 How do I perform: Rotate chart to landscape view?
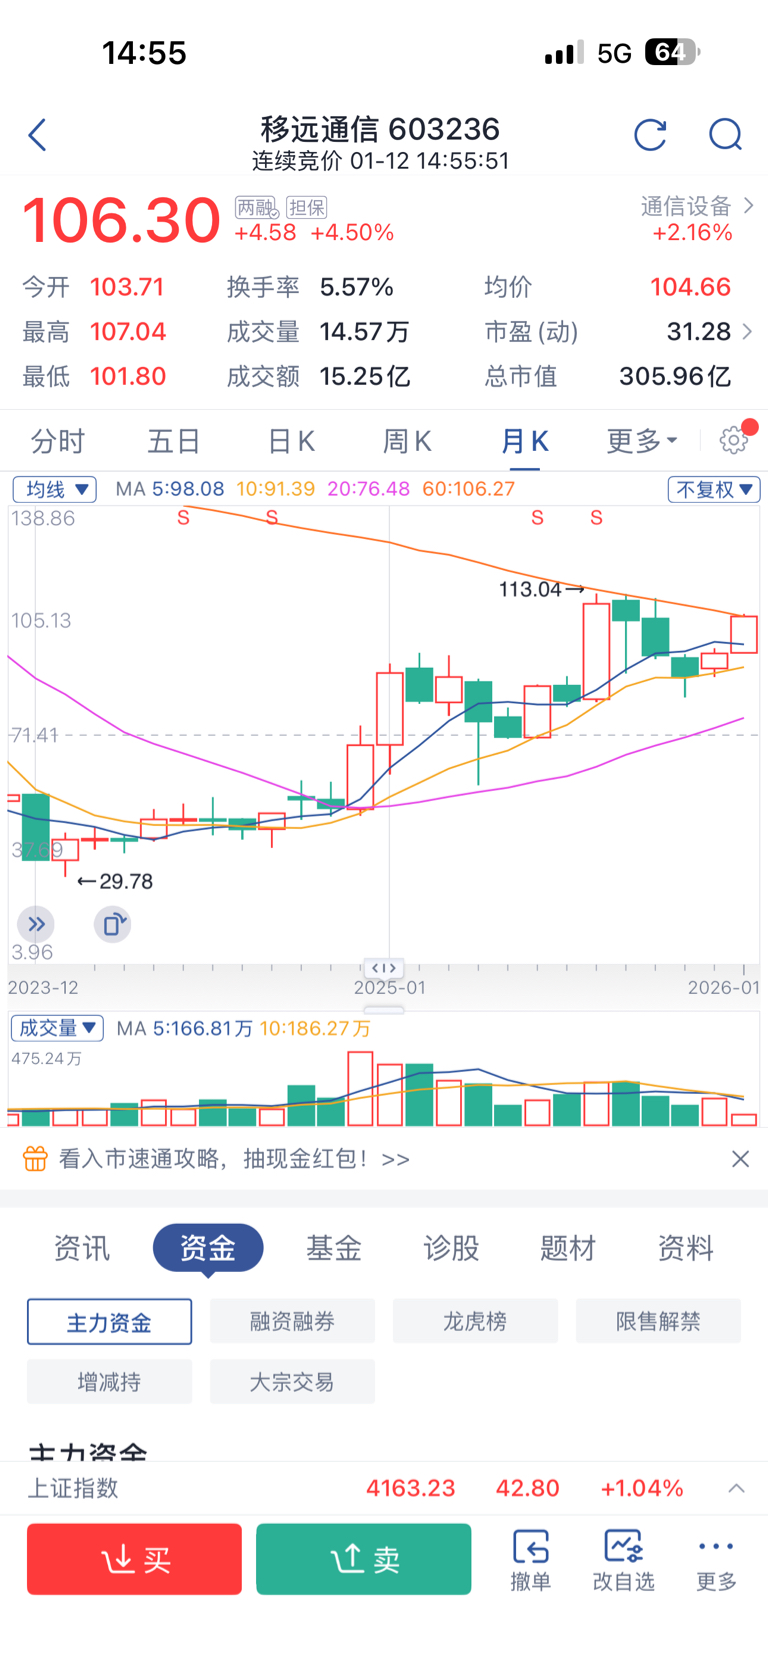coord(113,924)
